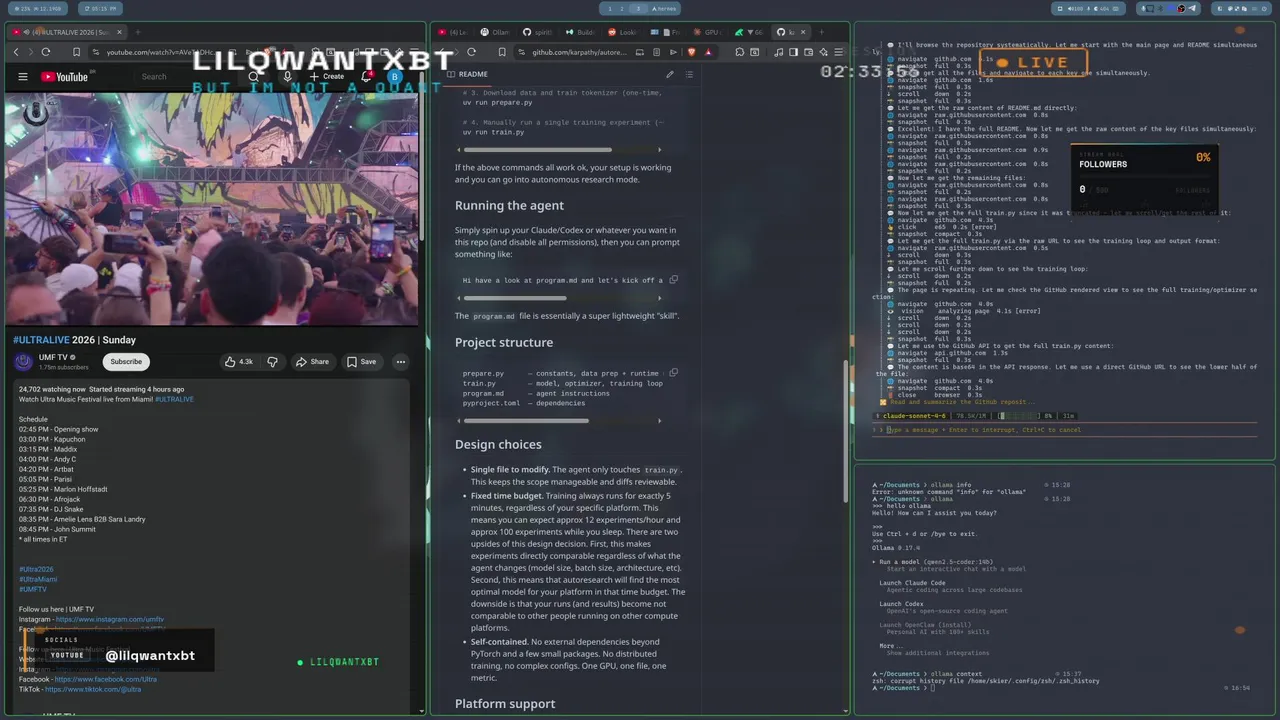Image resolution: width=1280 pixels, height=720 pixels.
Task: Bookmark the YouTube page via bookmark icon
Action: 76,52
